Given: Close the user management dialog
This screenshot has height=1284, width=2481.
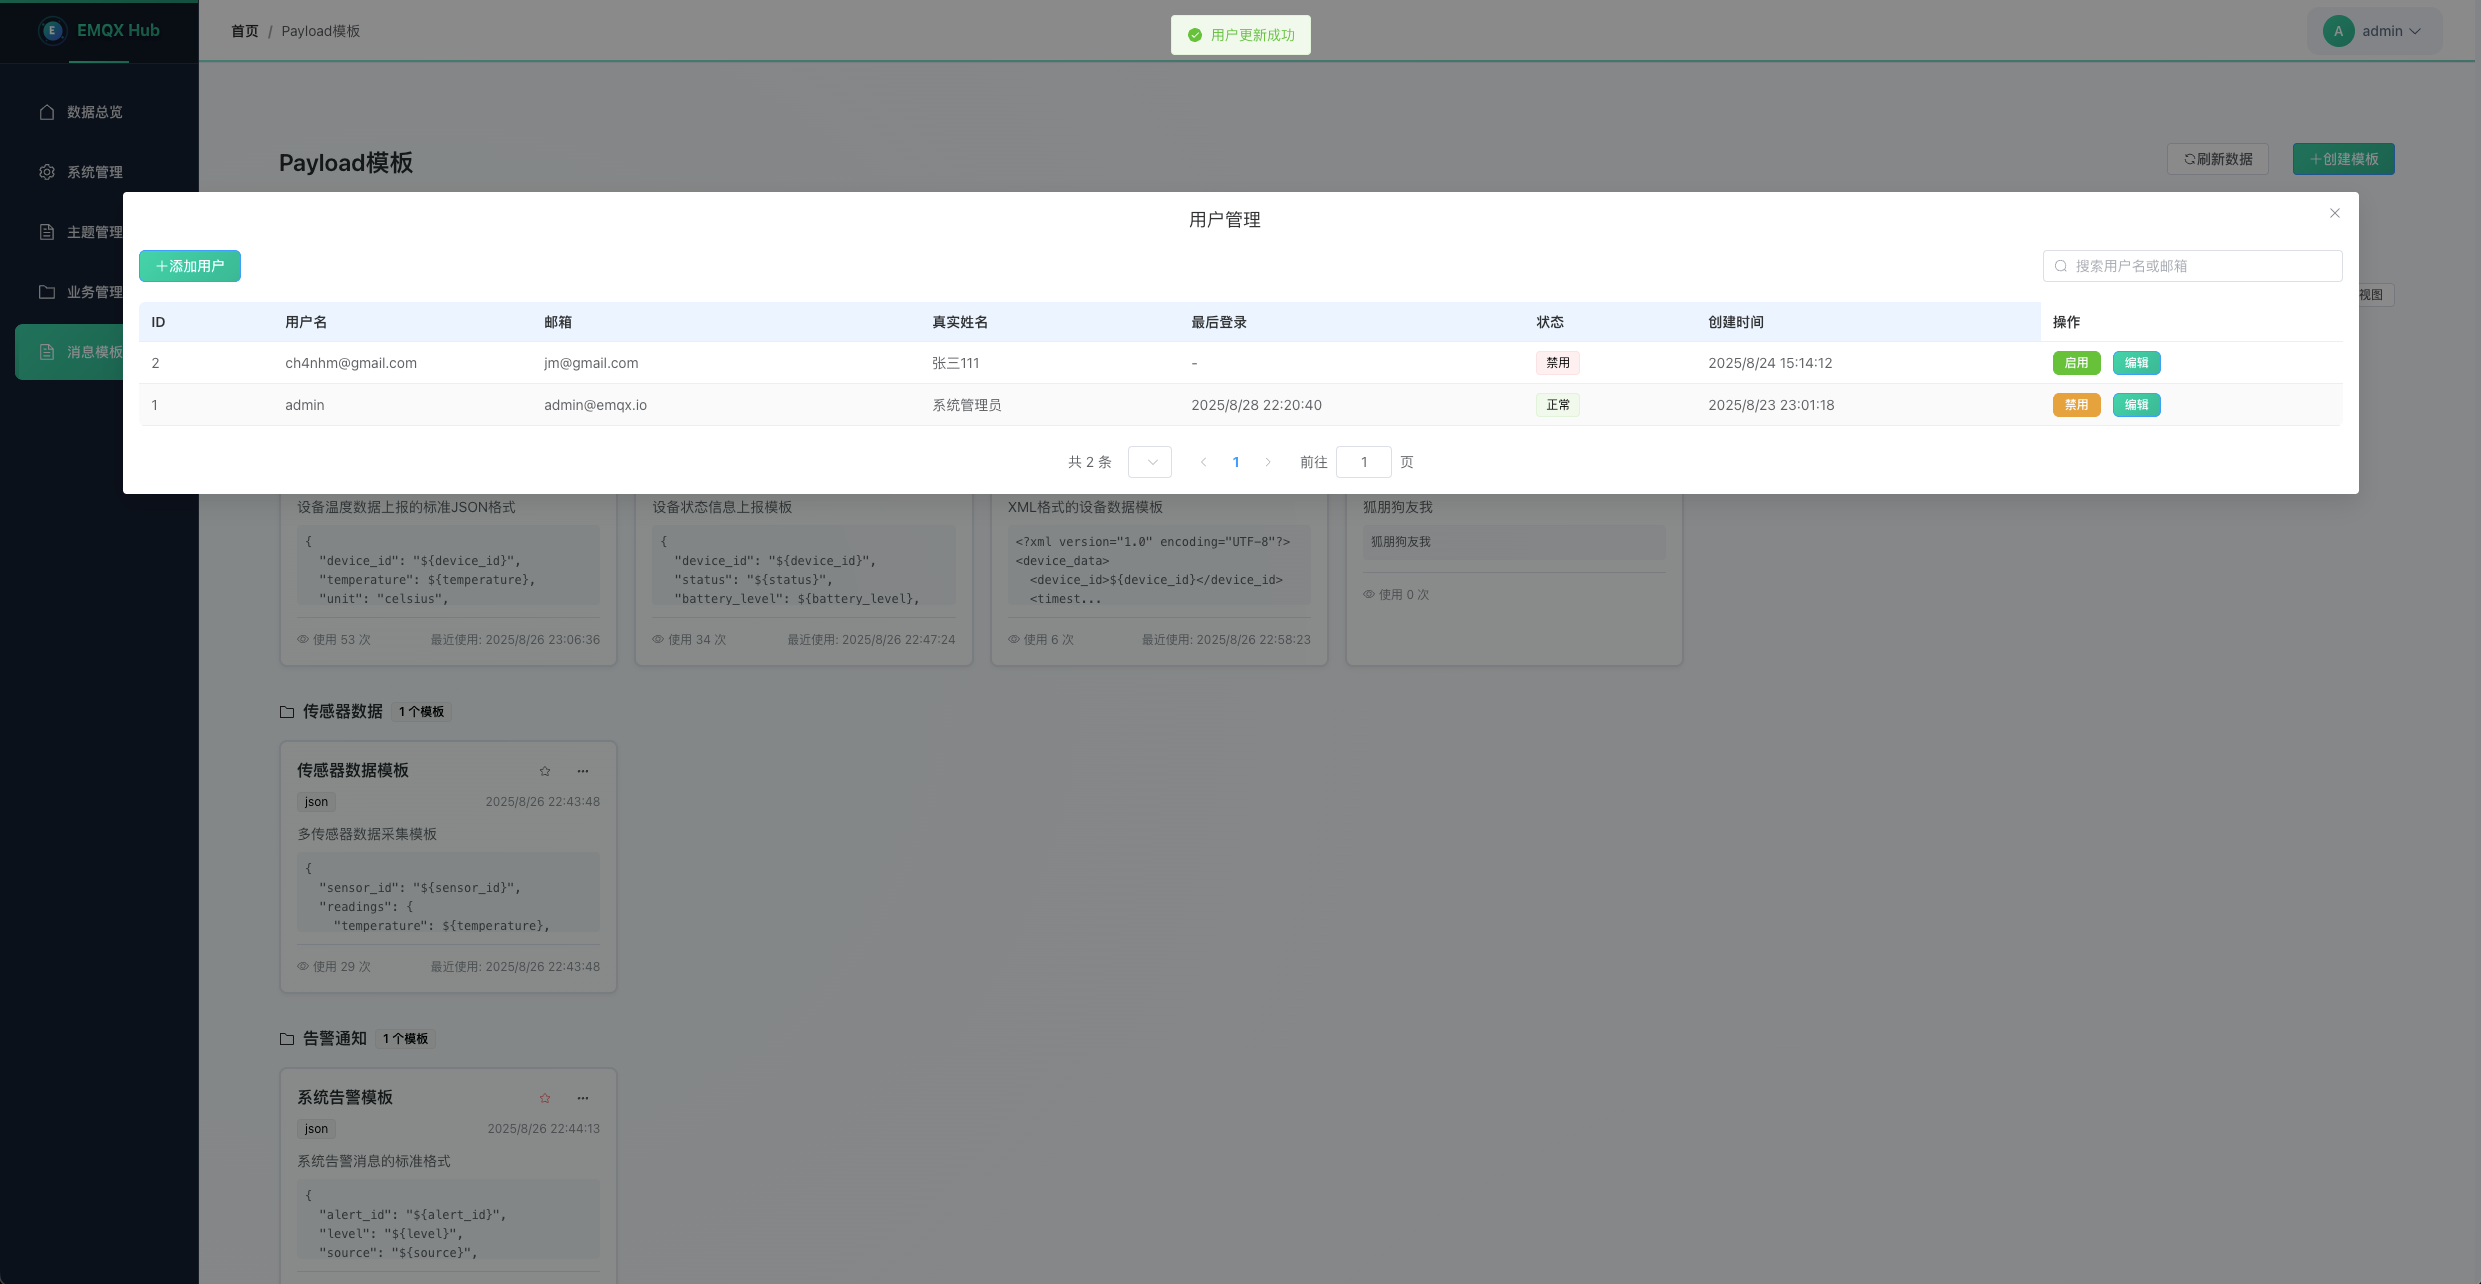Looking at the screenshot, I should (x=2335, y=213).
